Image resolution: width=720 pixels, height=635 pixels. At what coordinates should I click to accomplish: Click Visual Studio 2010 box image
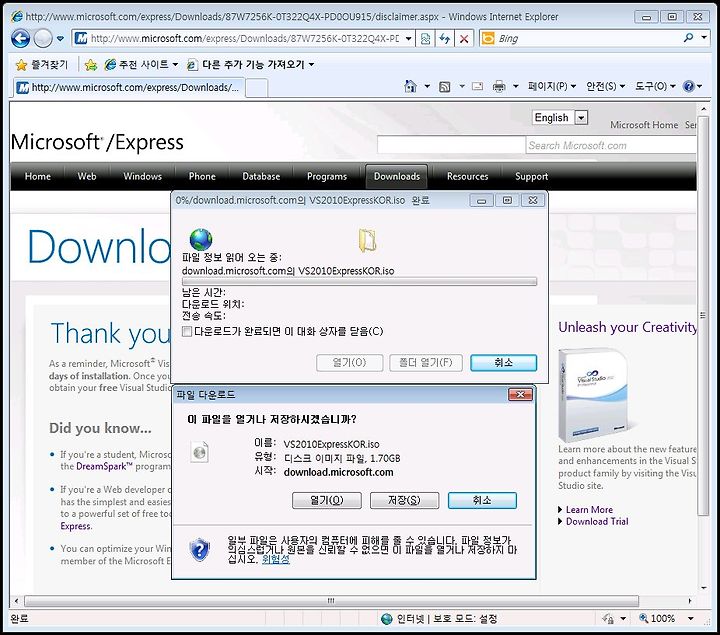coord(594,395)
